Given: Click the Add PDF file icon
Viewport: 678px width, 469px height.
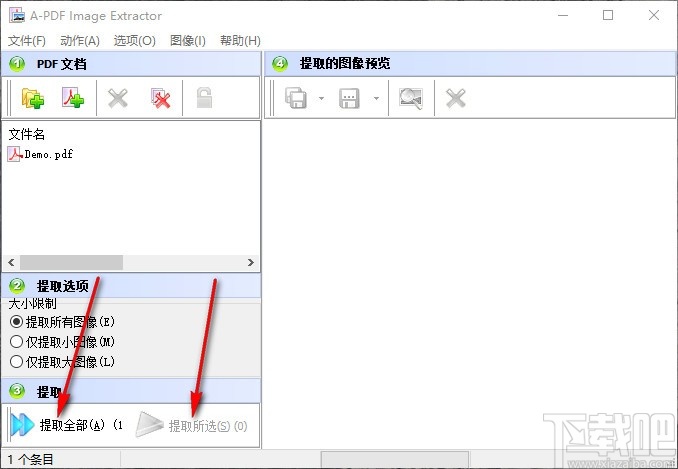Looking at the screenshot, I should coord(73,98).
